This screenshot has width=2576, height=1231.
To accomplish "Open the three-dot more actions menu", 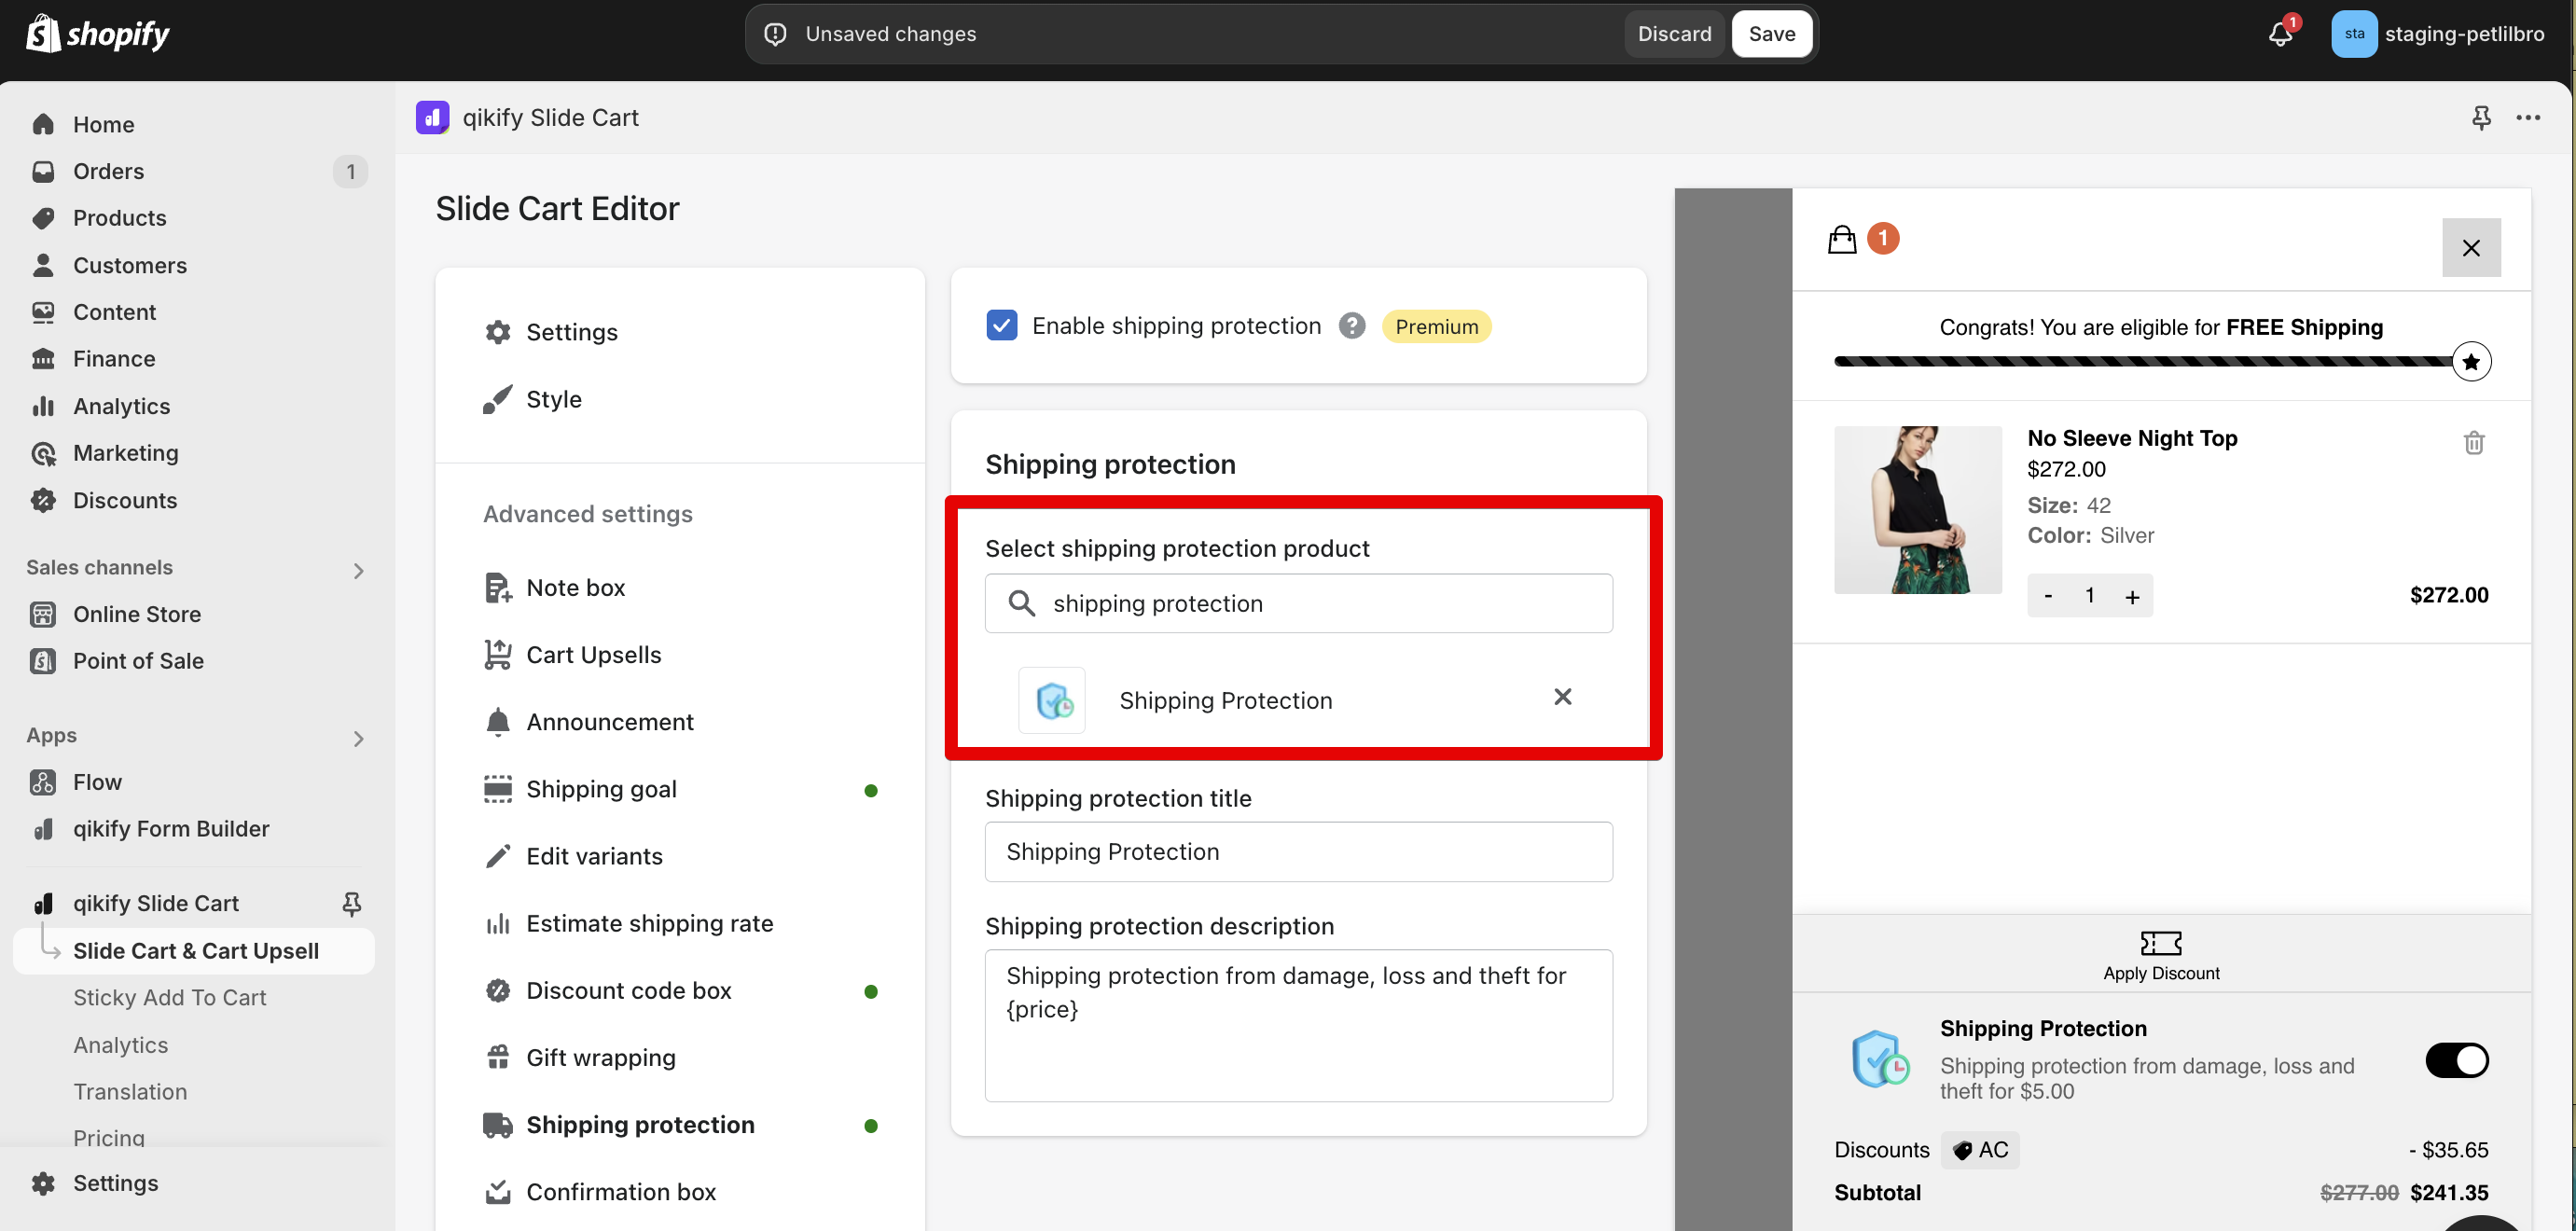I will (2528, 118).
